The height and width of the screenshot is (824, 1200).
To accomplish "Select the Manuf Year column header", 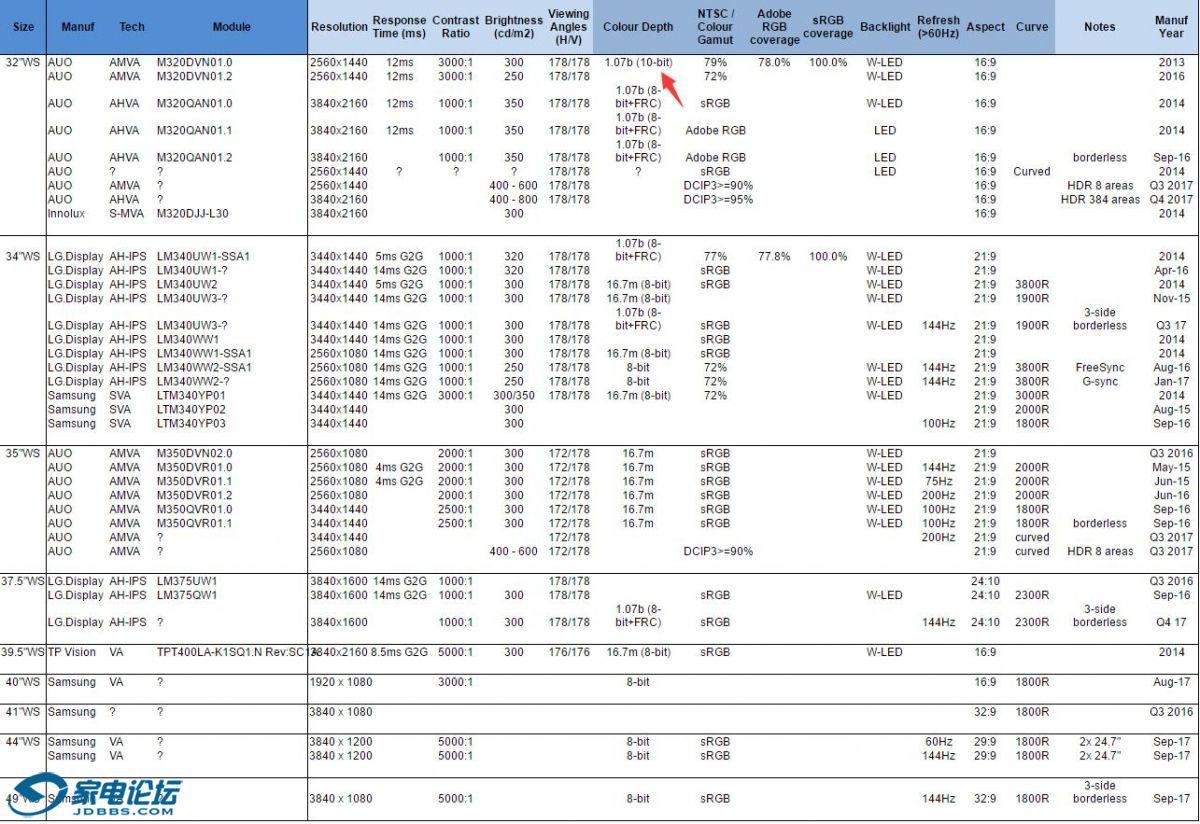I will [1171, 27].
